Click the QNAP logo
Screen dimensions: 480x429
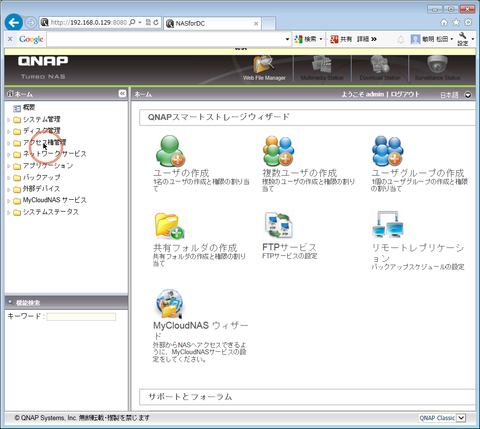[x=43, y=61]
